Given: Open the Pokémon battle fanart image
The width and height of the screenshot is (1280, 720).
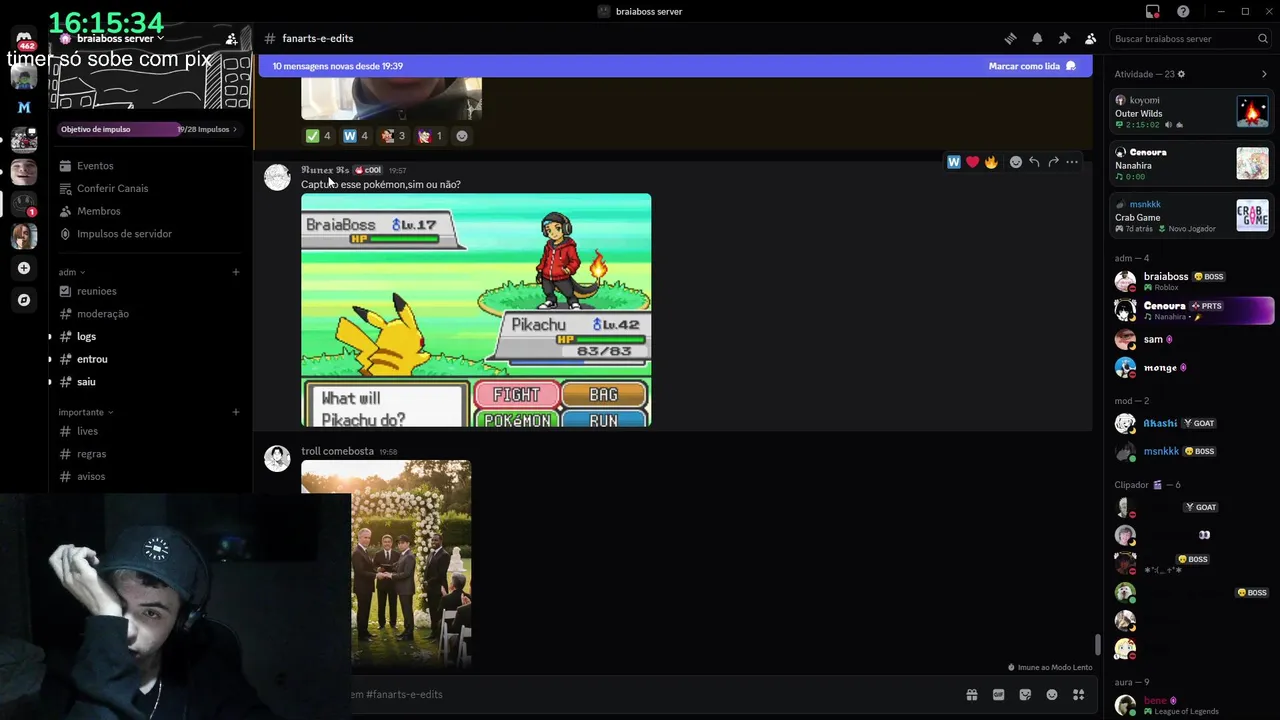Looking at the screenshot, I should pyautogui.click(x=476, y=310).
